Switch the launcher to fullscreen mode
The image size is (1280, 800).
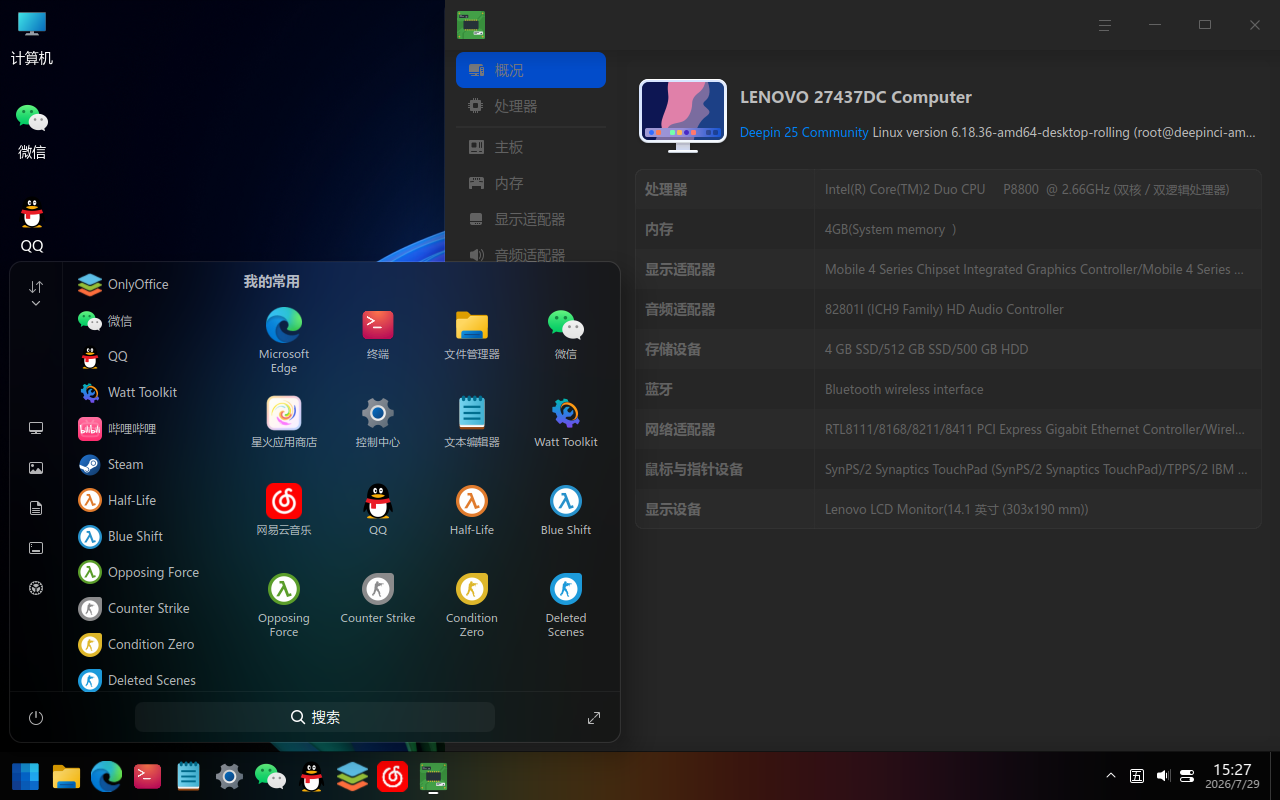pyautogui.click(x=594, y=718)
